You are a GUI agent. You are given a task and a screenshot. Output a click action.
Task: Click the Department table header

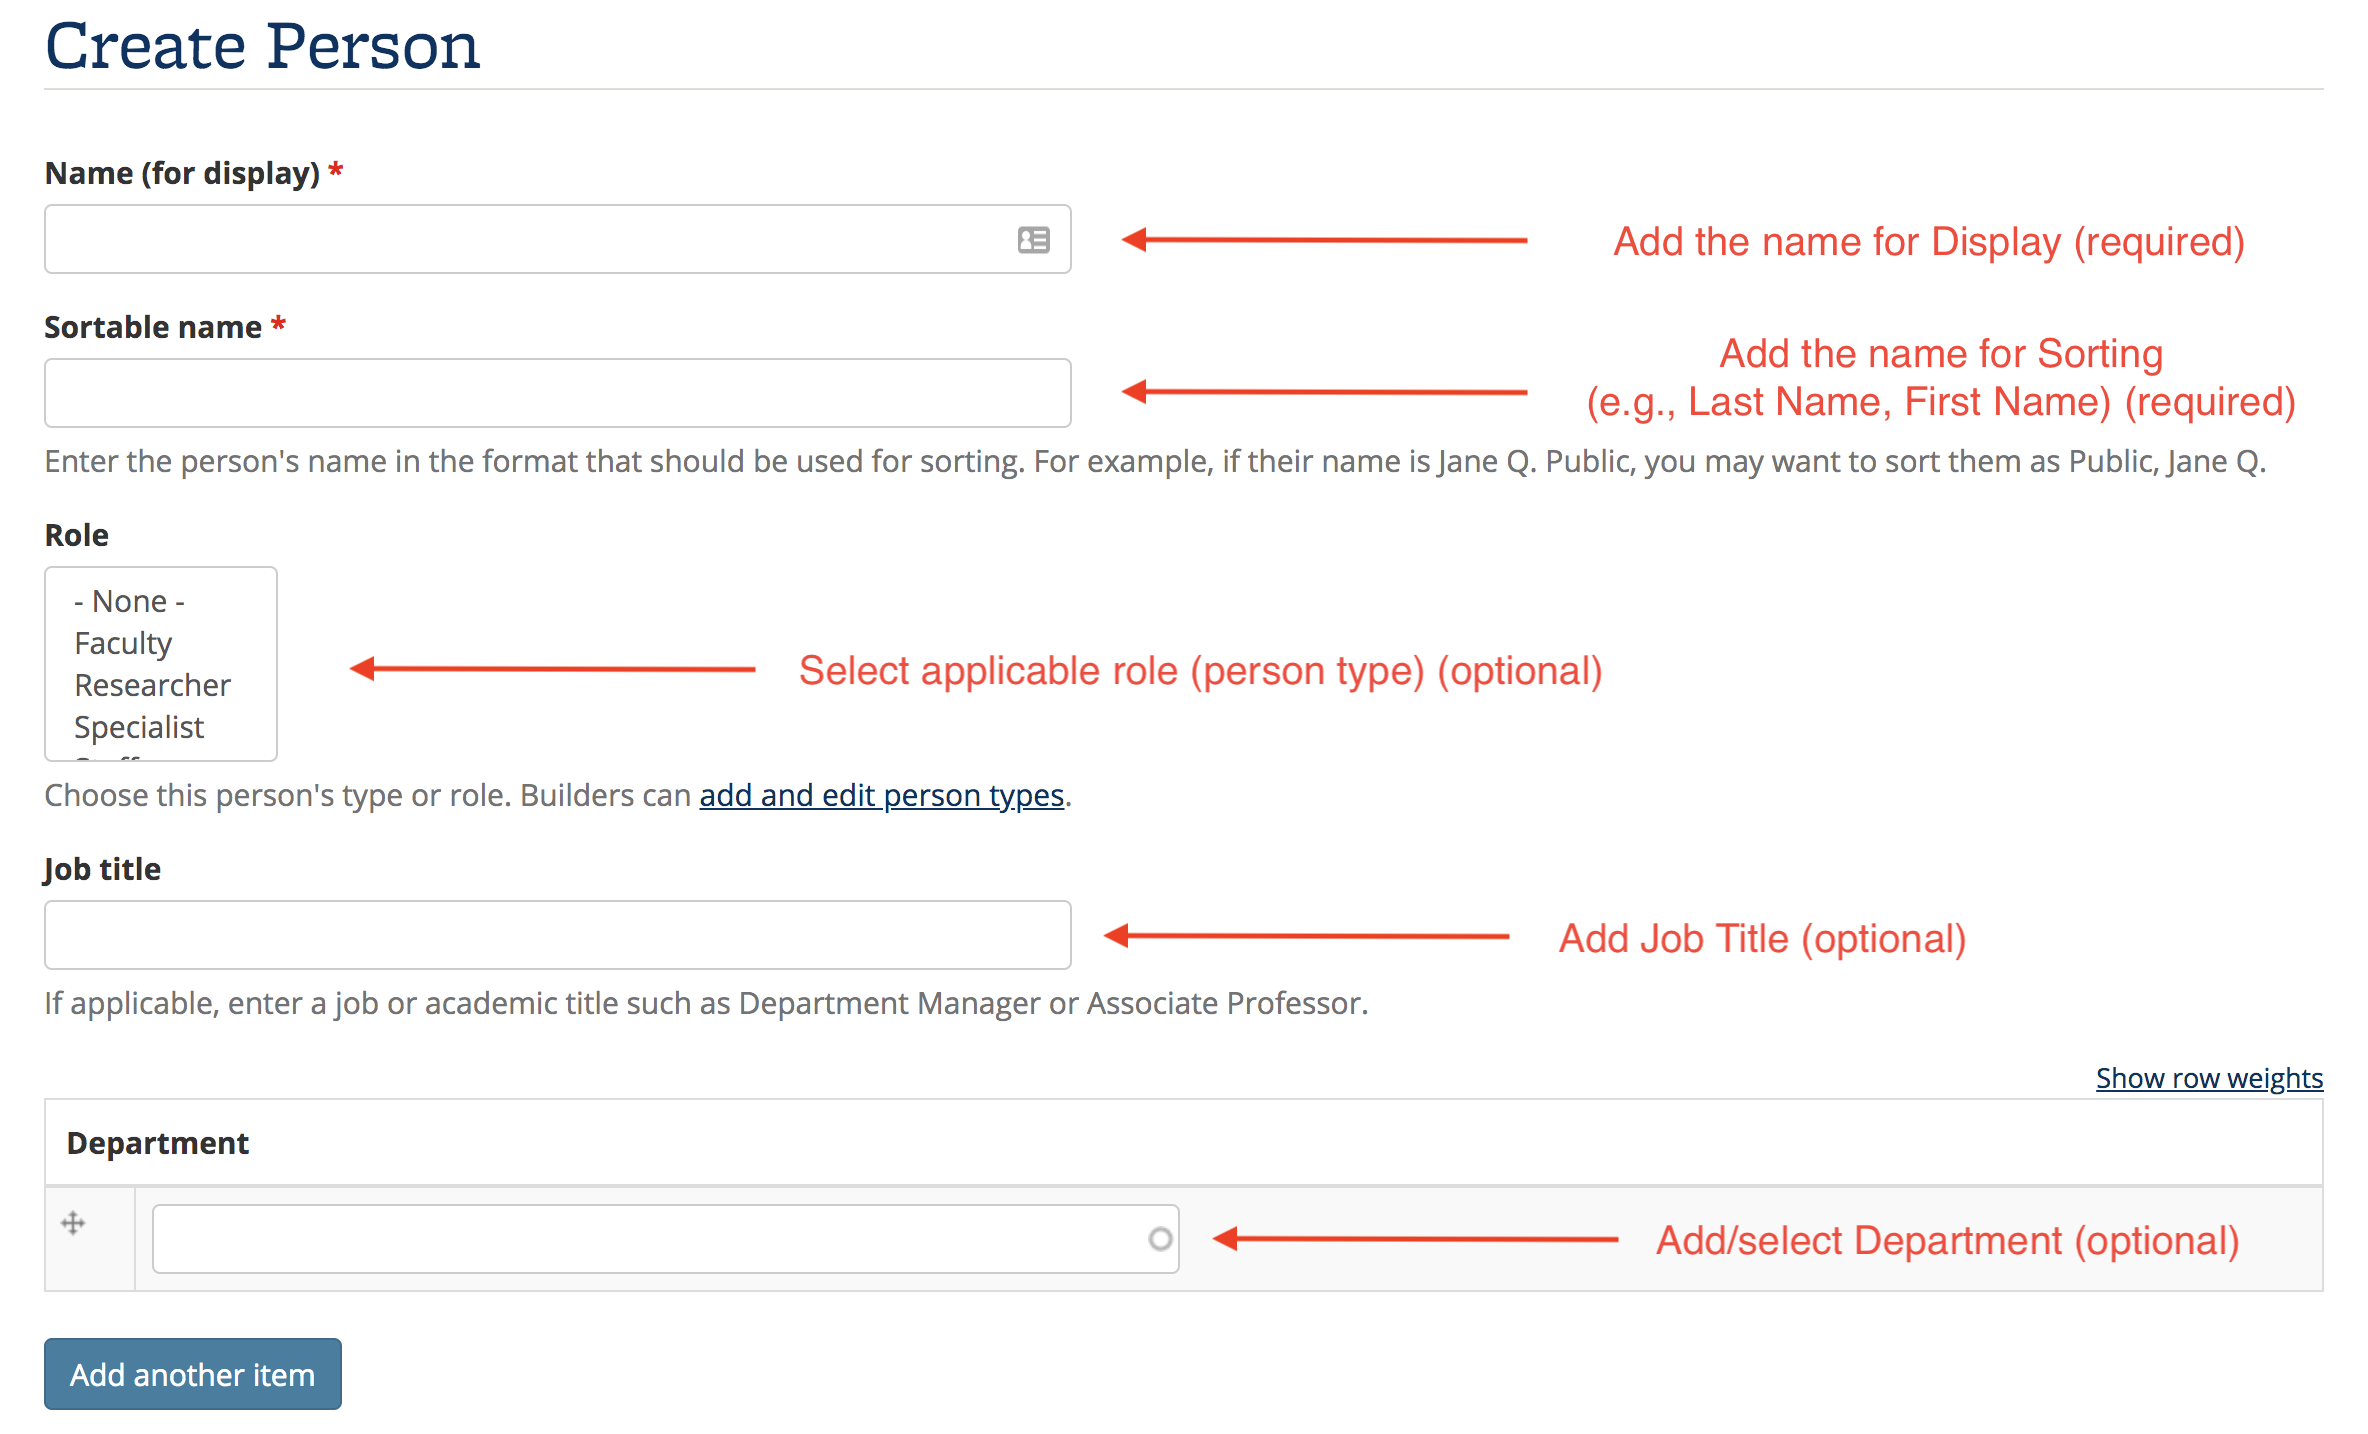[158, 1143]
